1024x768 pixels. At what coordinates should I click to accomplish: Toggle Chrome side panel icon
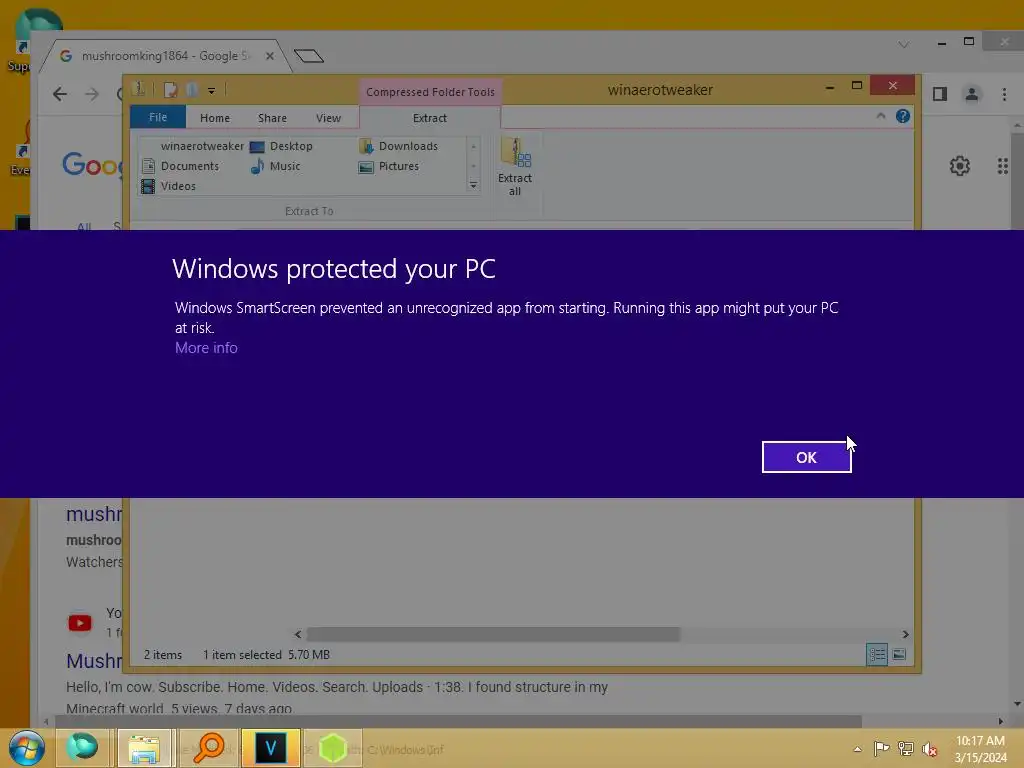click(940, 94)
